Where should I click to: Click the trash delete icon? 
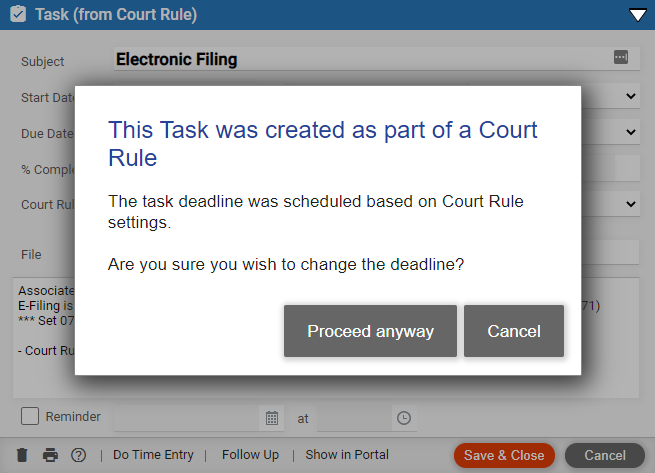pyautogui.click(x=22, y=455)
